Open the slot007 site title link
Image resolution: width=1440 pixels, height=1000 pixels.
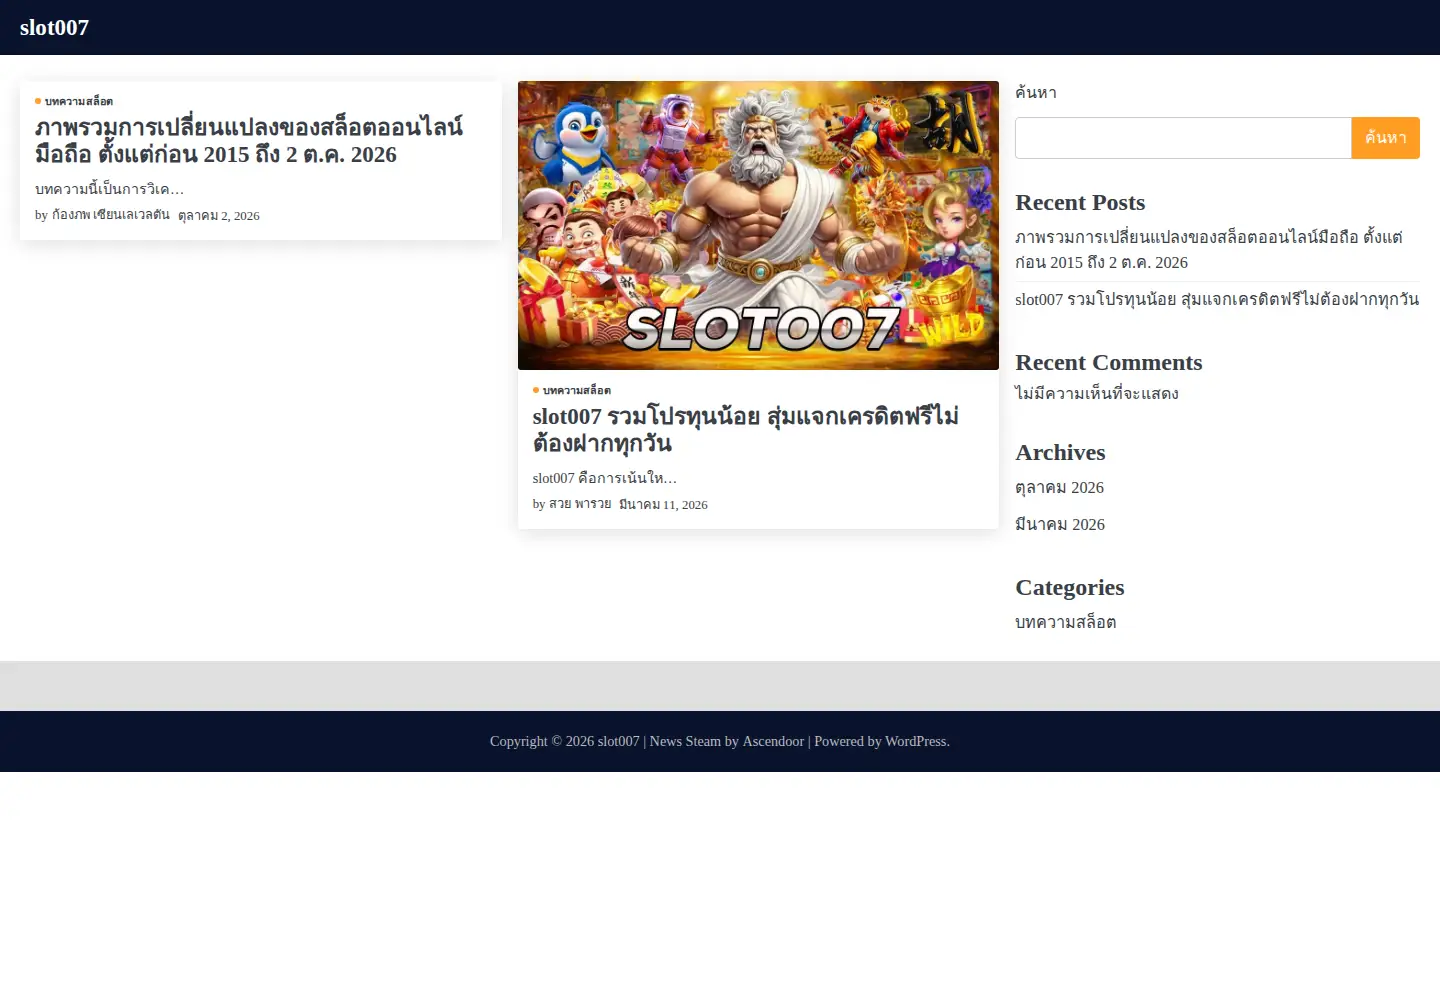pyautogui.click(x=54, y=28)
